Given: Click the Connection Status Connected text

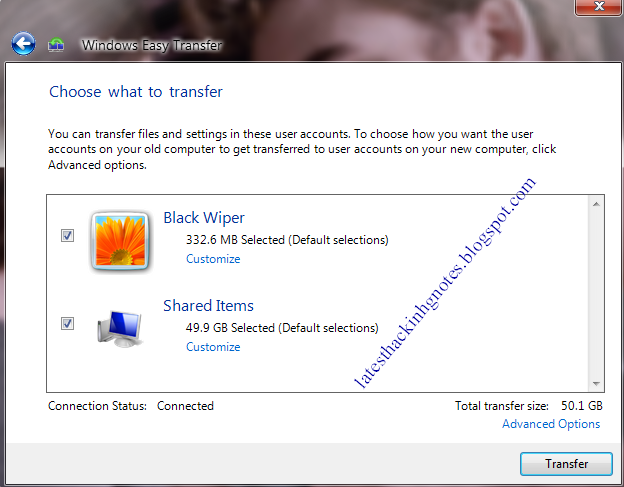Looking at the screenshot, I should 131,406.
